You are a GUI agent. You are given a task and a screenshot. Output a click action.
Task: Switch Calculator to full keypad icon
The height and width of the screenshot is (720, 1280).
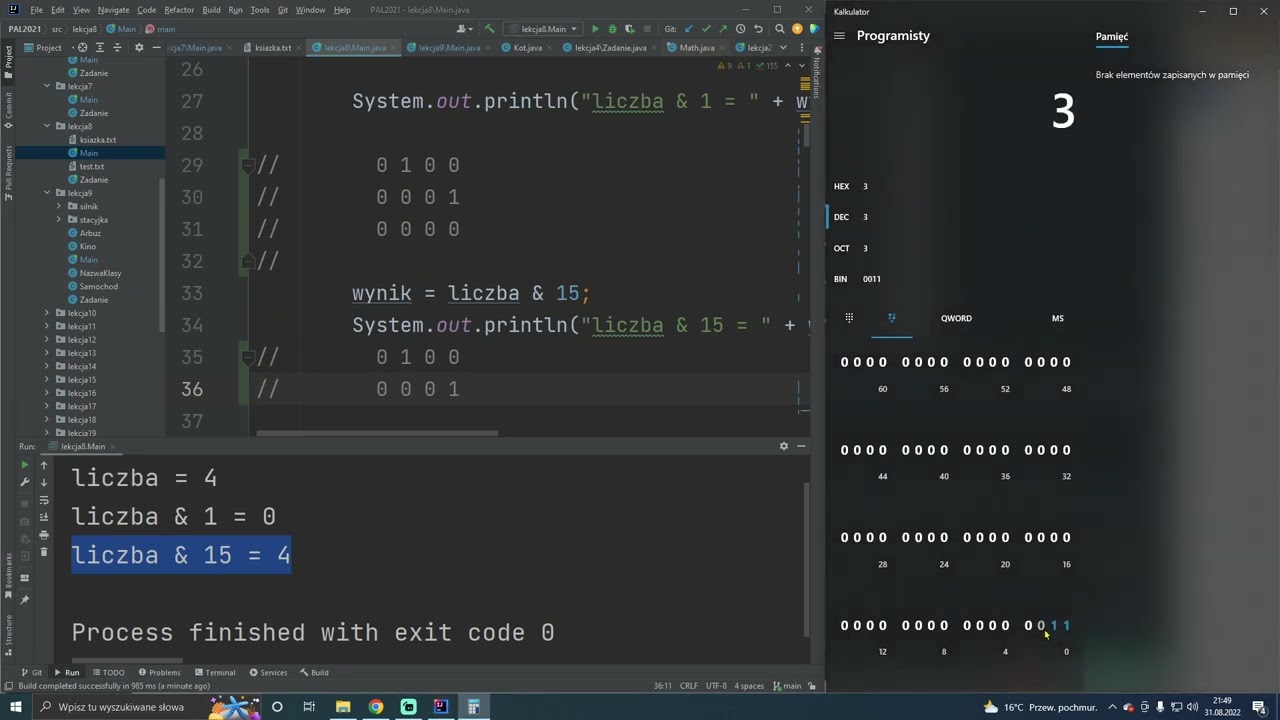849,318
